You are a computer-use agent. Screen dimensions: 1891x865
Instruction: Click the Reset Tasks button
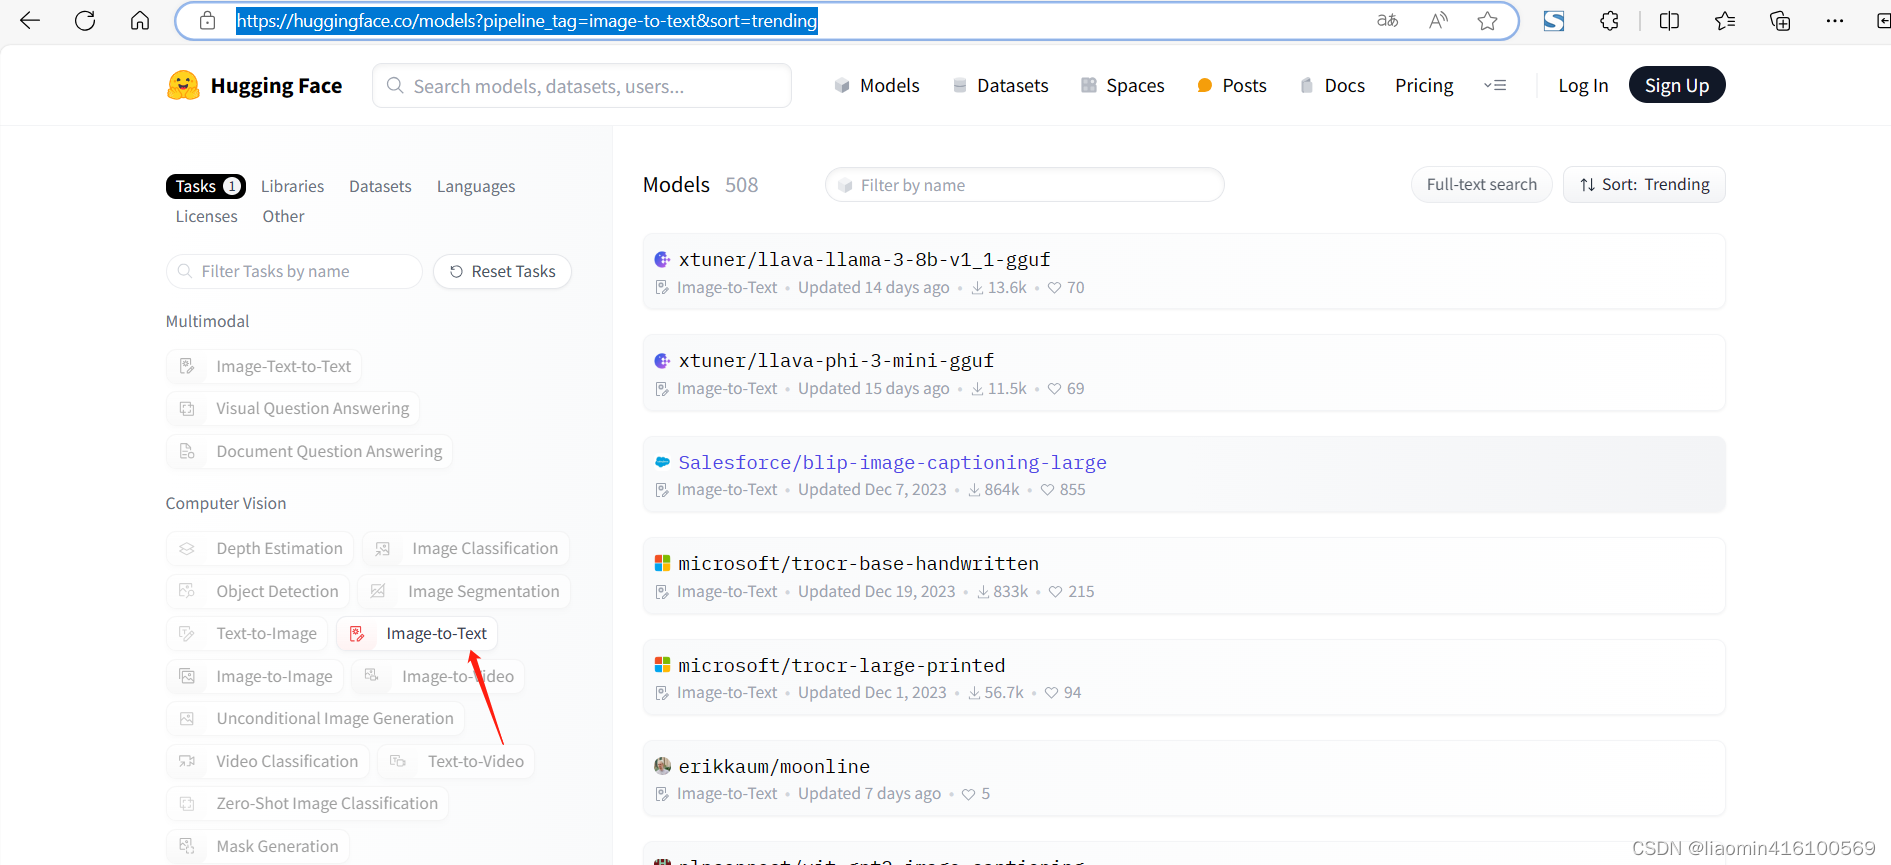(502, 271)
